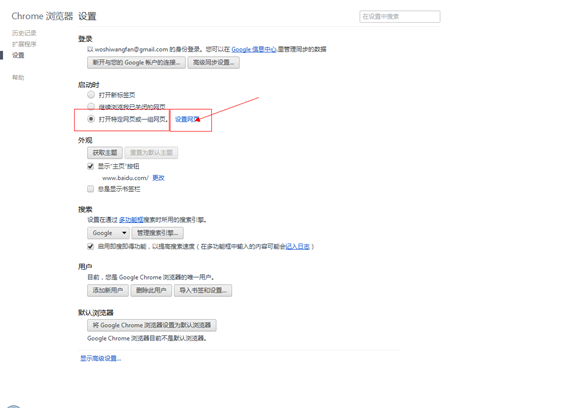Select 打开新标签页 radio option
Screen dimensions: 576x408
click(x=91, y=95)
